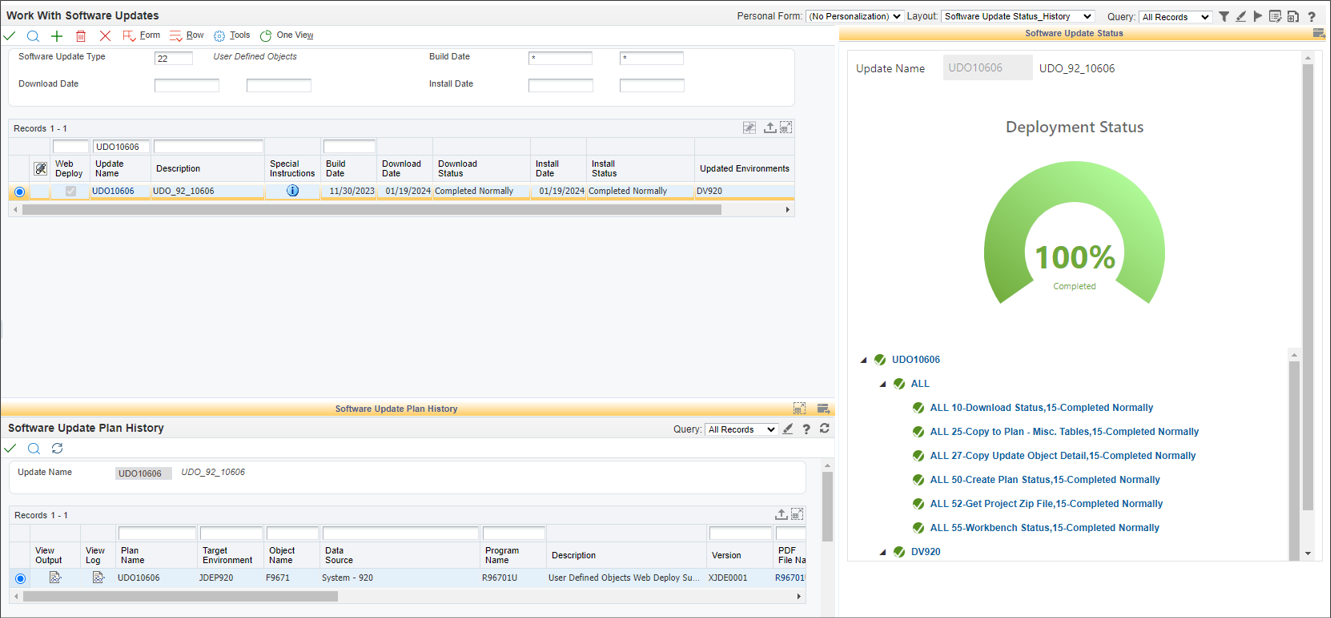The image size is (1331, 618).
Task: Click the Update Name filter field containing UDO10606
Action: pyautogui.click(x=121, y=146)
